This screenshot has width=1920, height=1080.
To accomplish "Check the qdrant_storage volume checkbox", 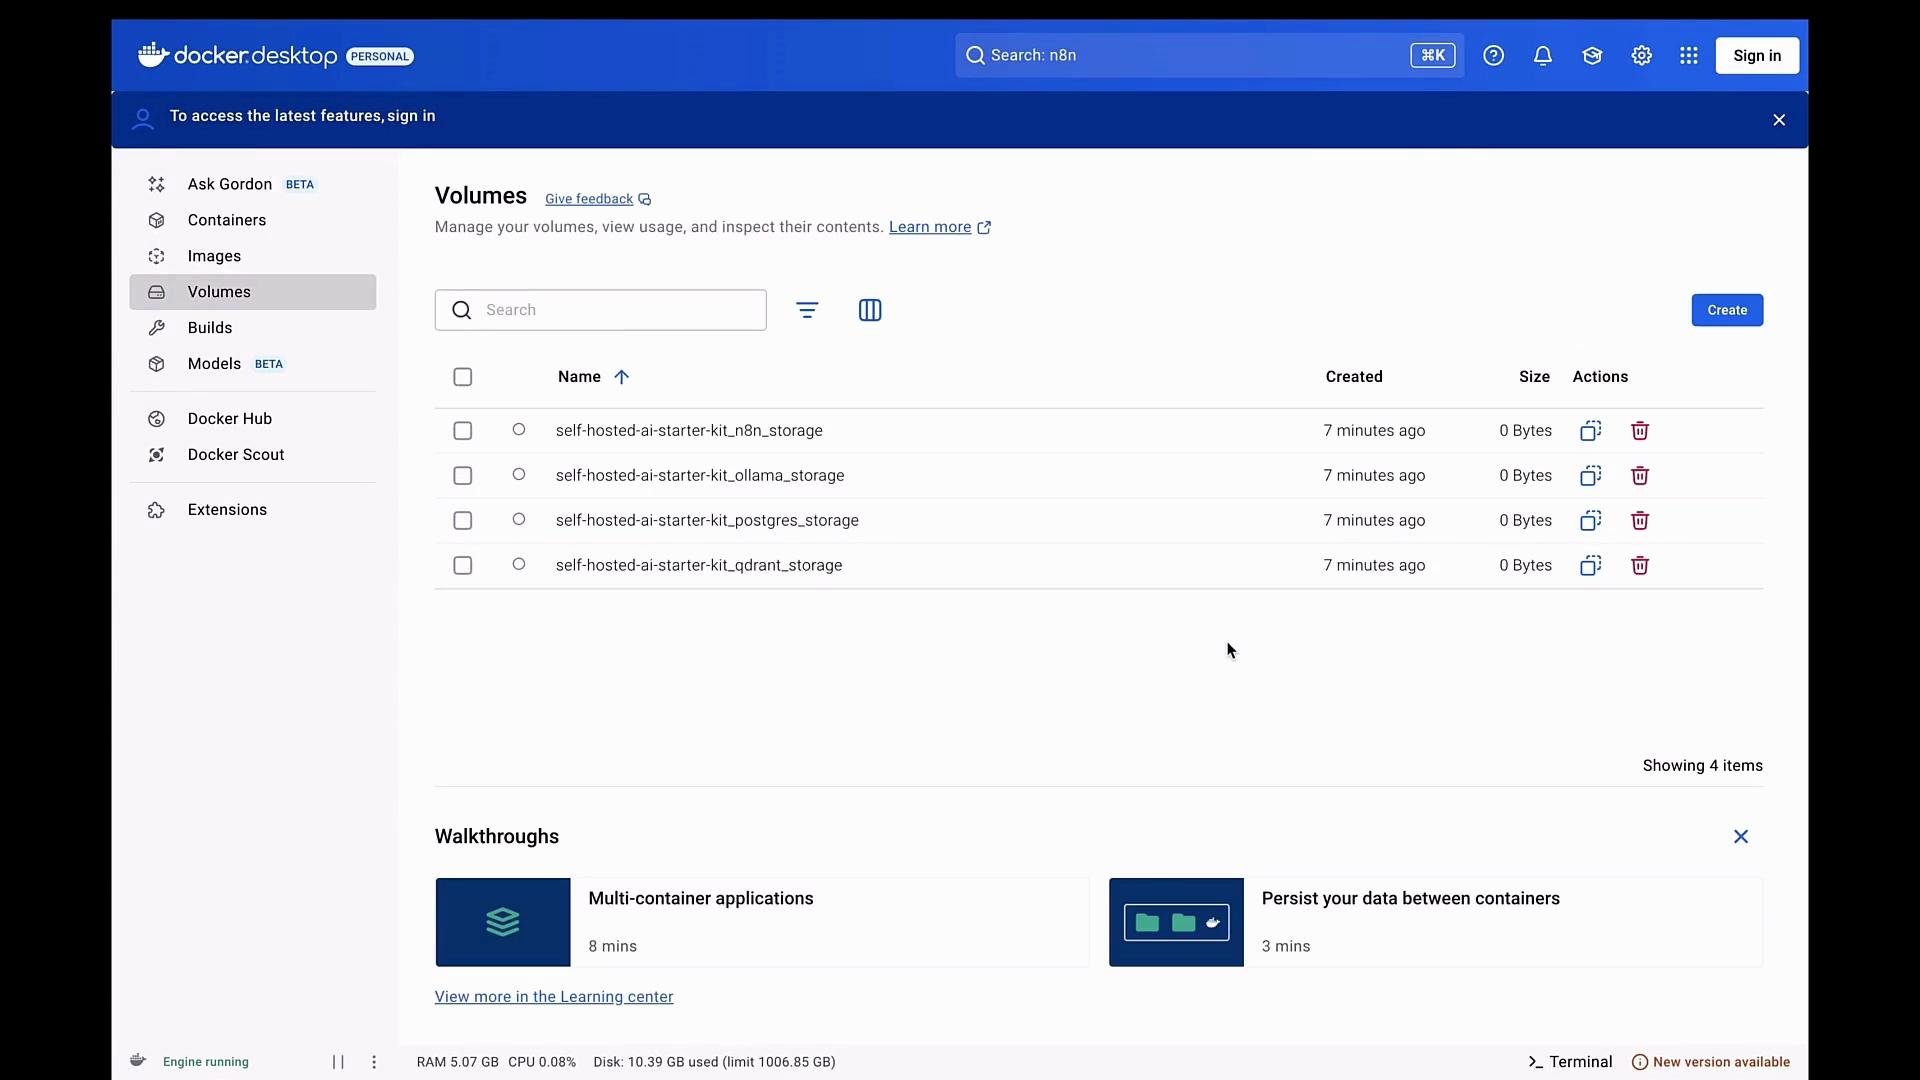I will (462, 566).
